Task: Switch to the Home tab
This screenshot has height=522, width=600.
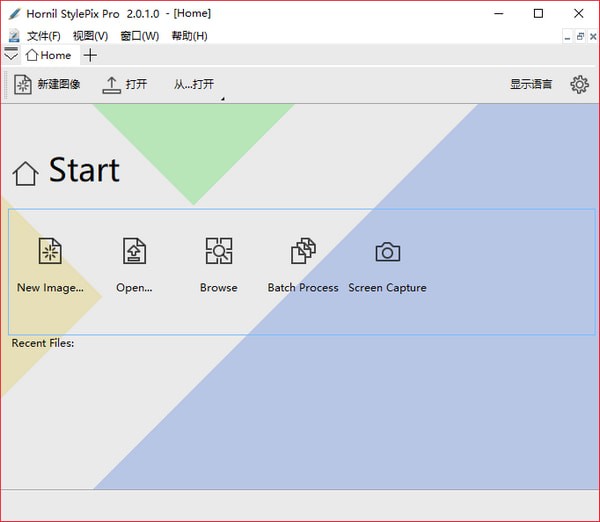Action: point(49,55)
